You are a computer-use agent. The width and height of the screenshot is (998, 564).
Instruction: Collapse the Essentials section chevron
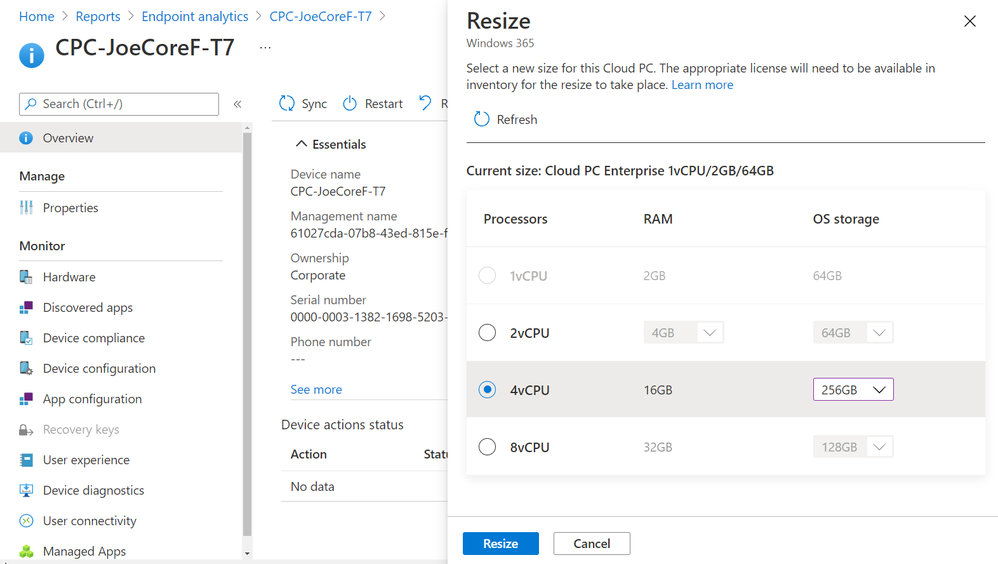(299, 144)
